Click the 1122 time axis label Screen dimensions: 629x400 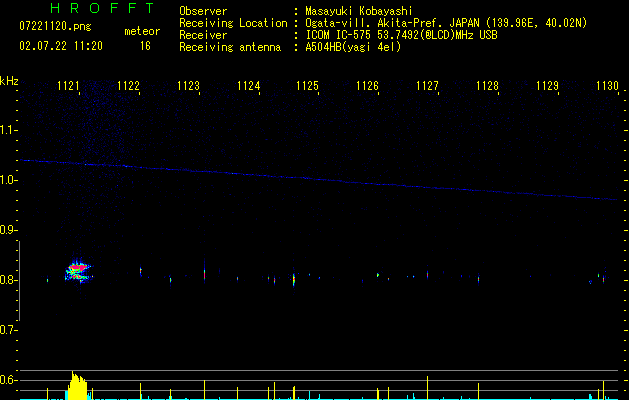click(128, 86)
